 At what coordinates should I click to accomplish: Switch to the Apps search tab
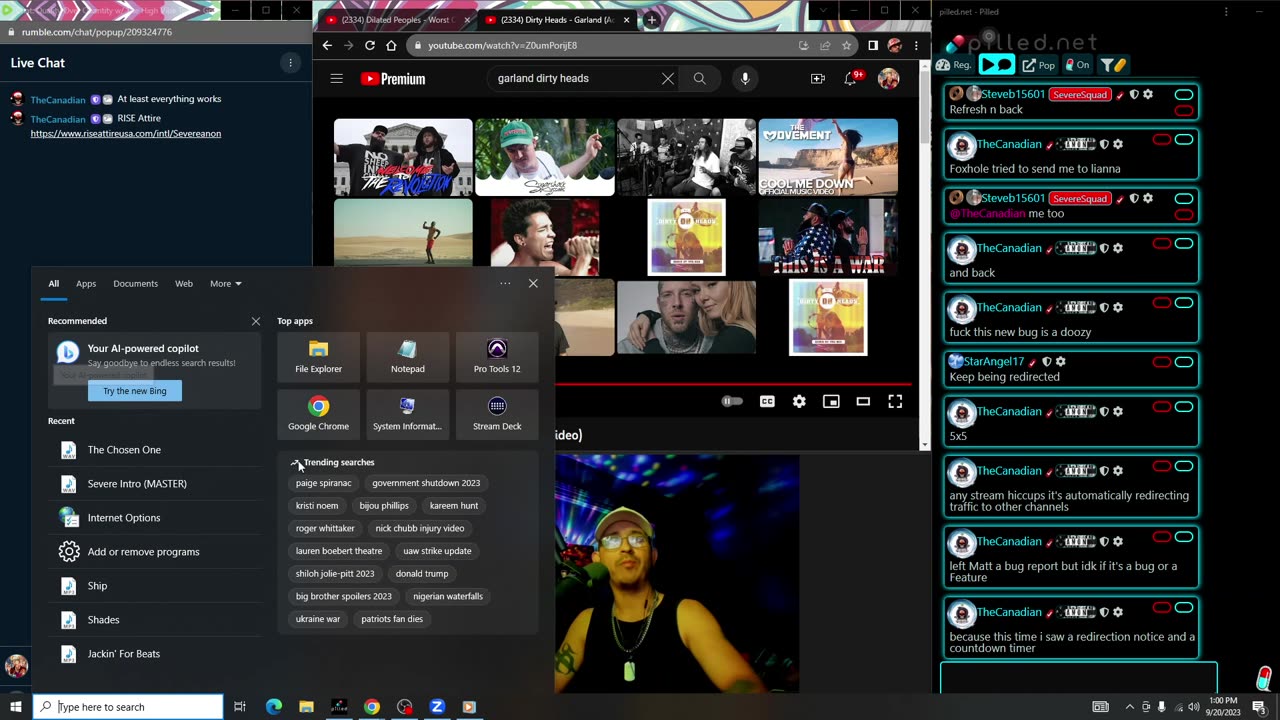tap(86, 283)
